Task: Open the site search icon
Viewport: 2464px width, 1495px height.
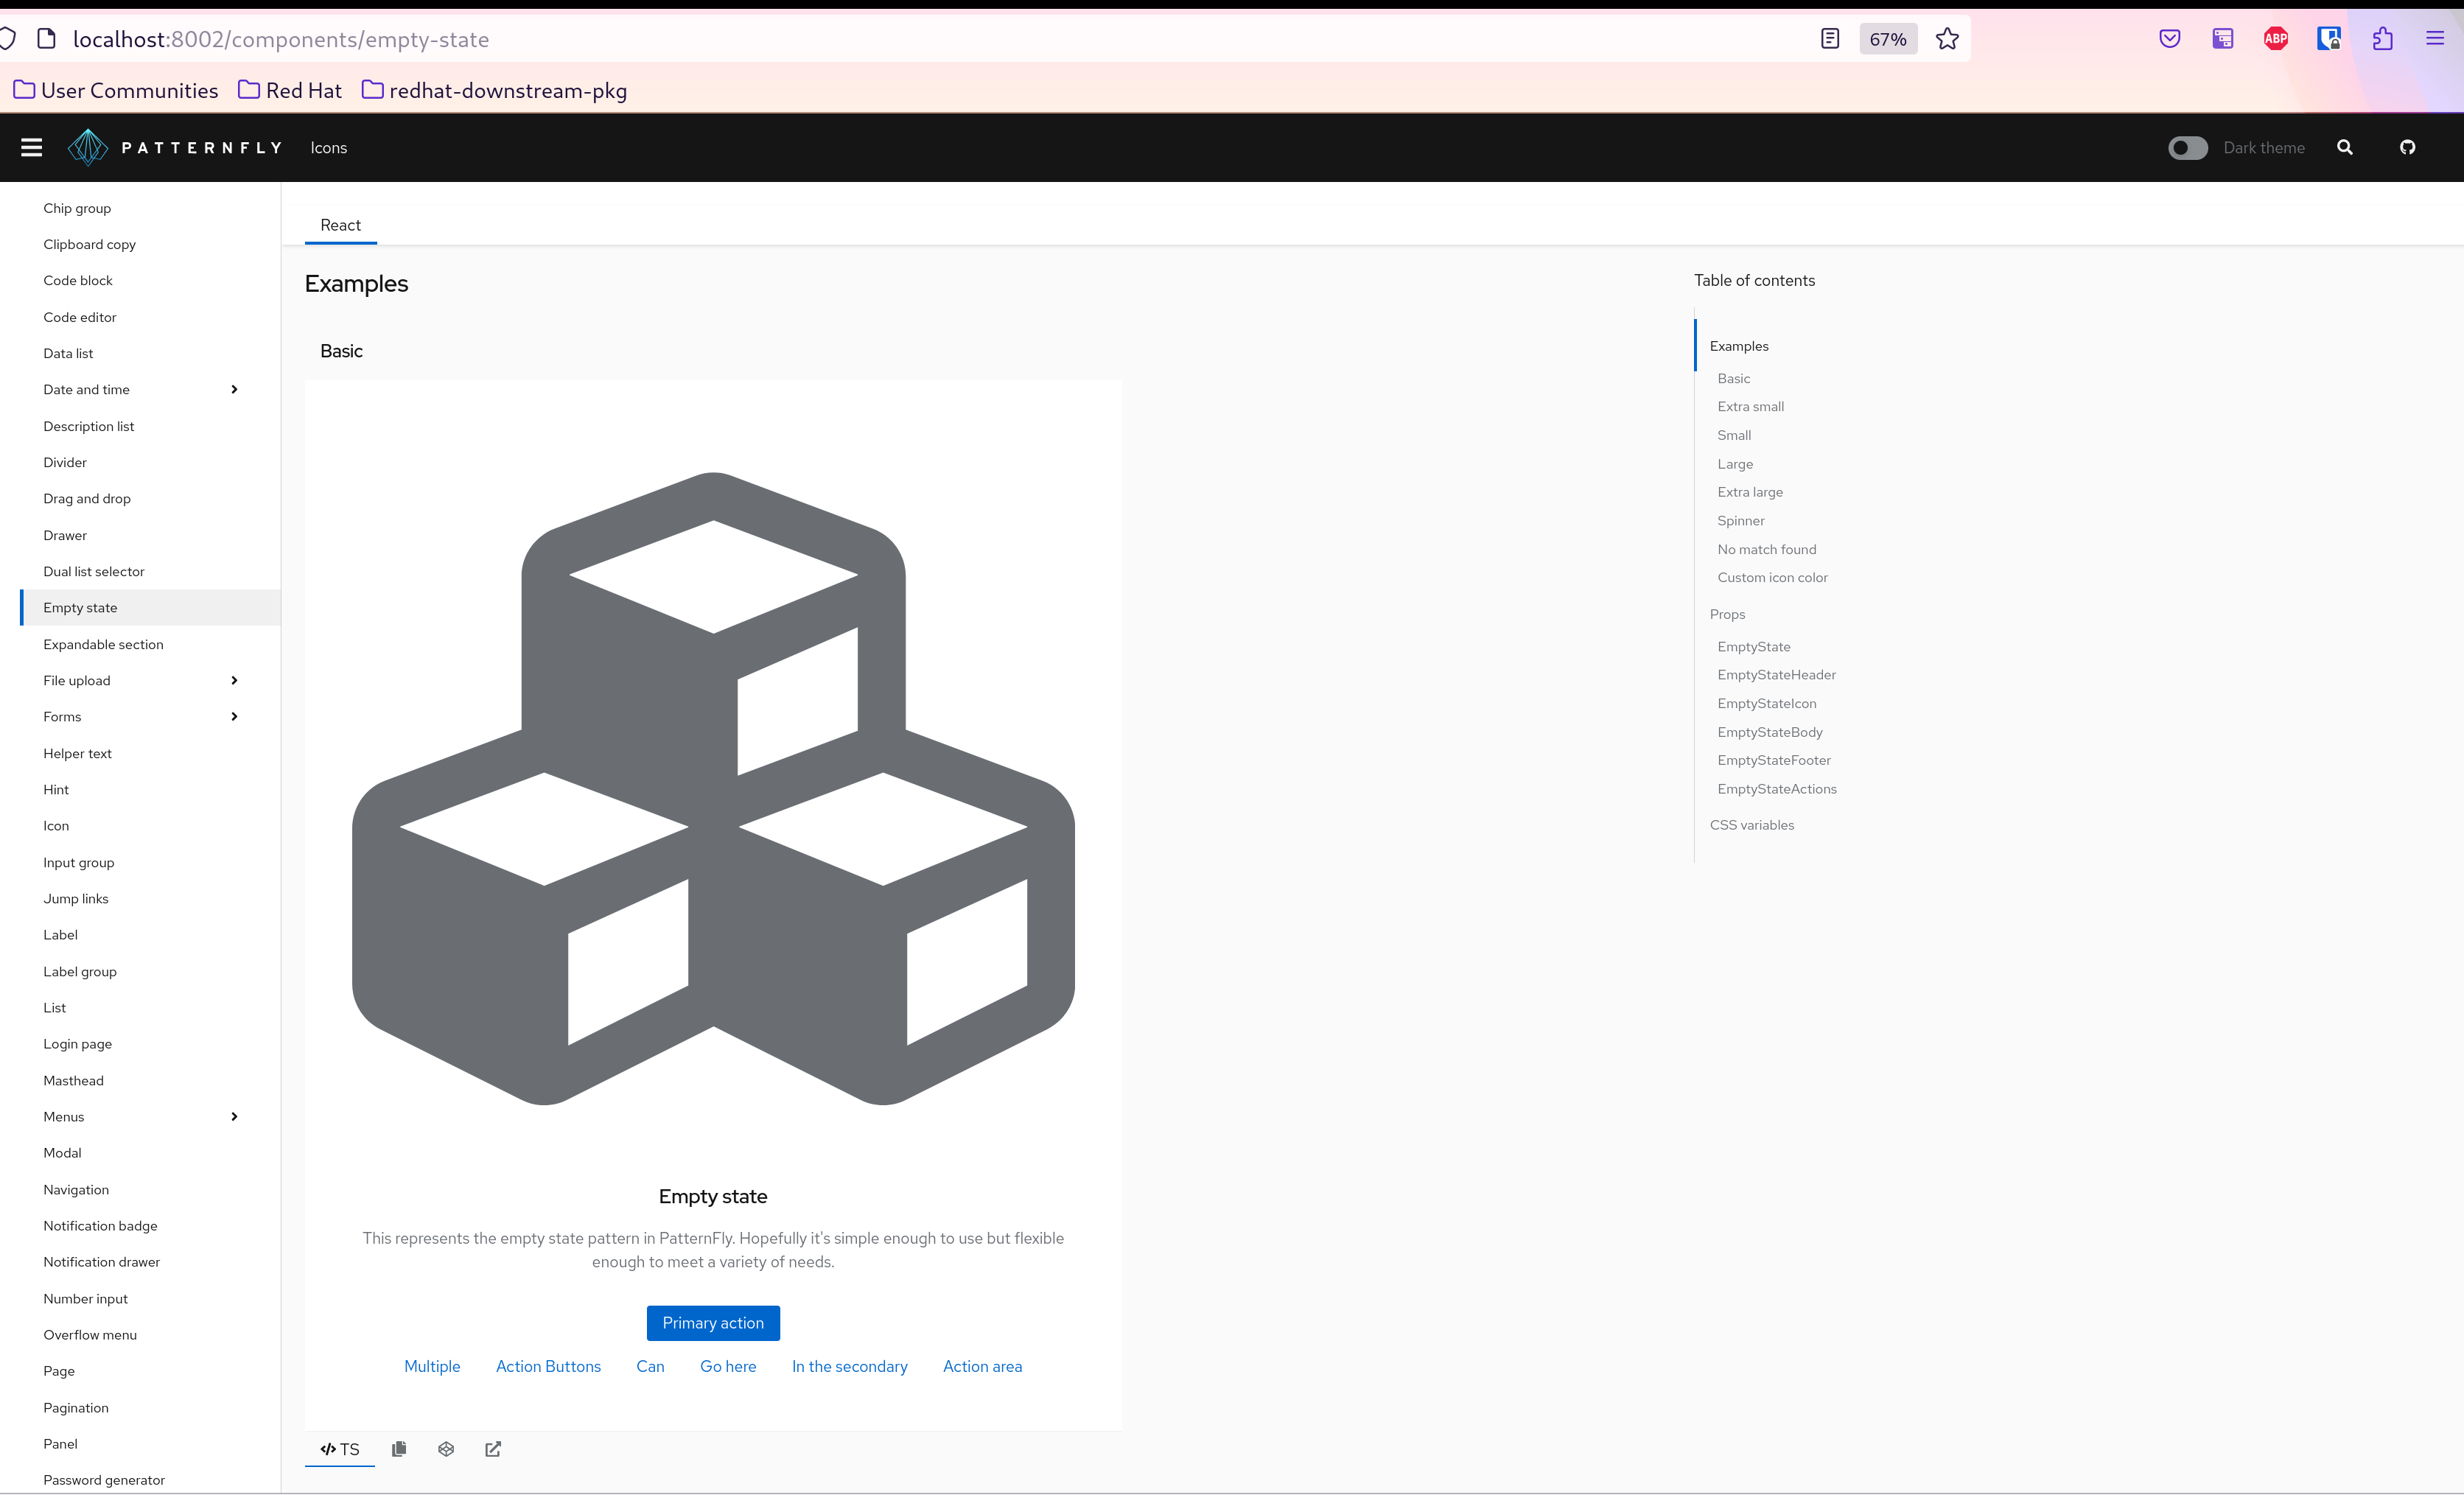Action: coord(2344,147)
